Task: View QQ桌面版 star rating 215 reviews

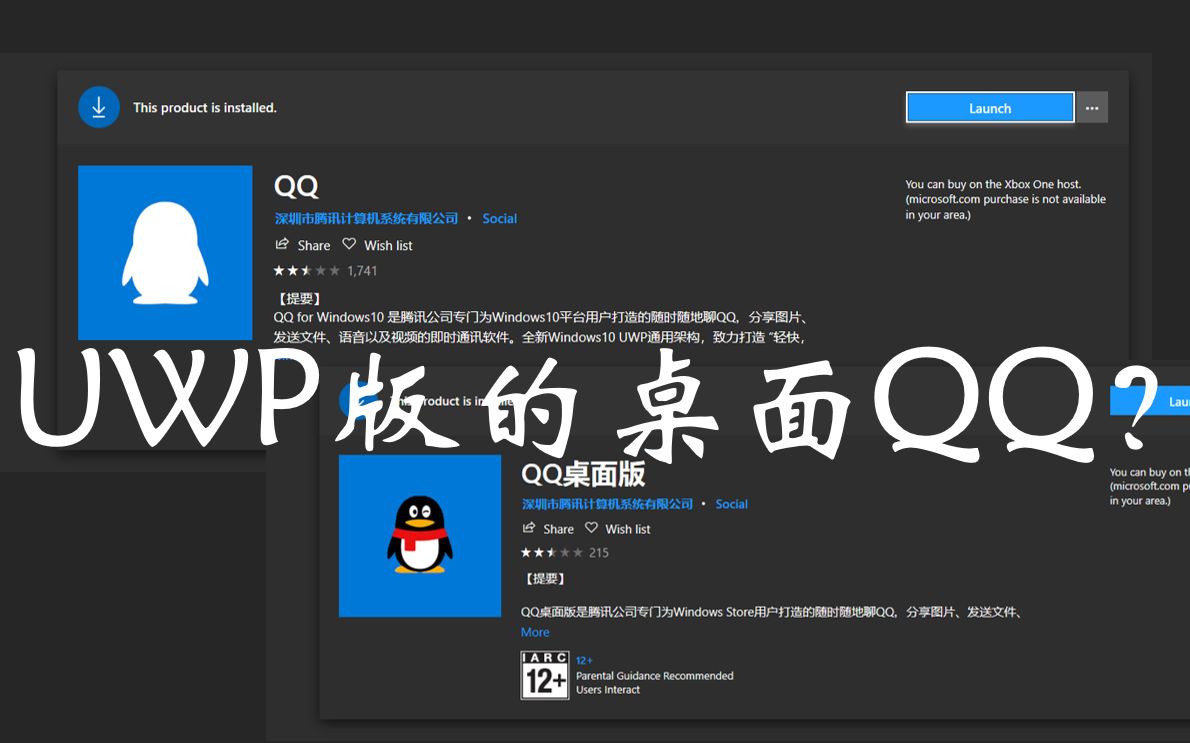Action: [x=565, y=553]
